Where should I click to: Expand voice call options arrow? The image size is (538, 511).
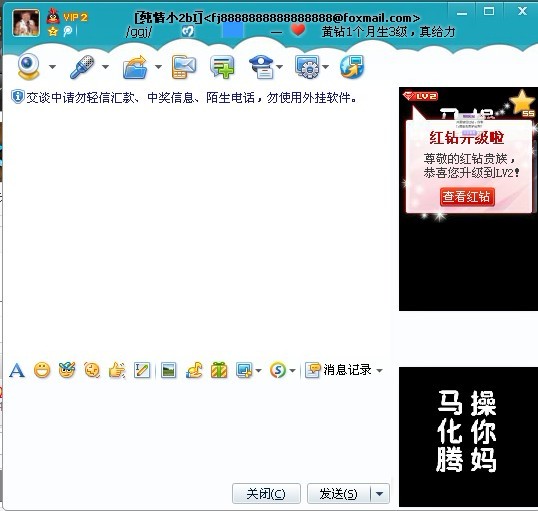[x=105, y=67]
